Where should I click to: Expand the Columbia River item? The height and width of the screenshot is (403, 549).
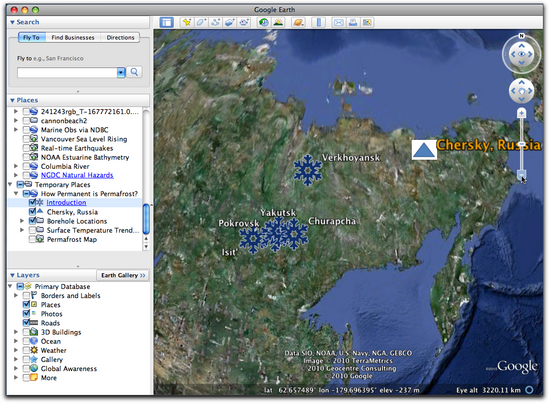16,166
